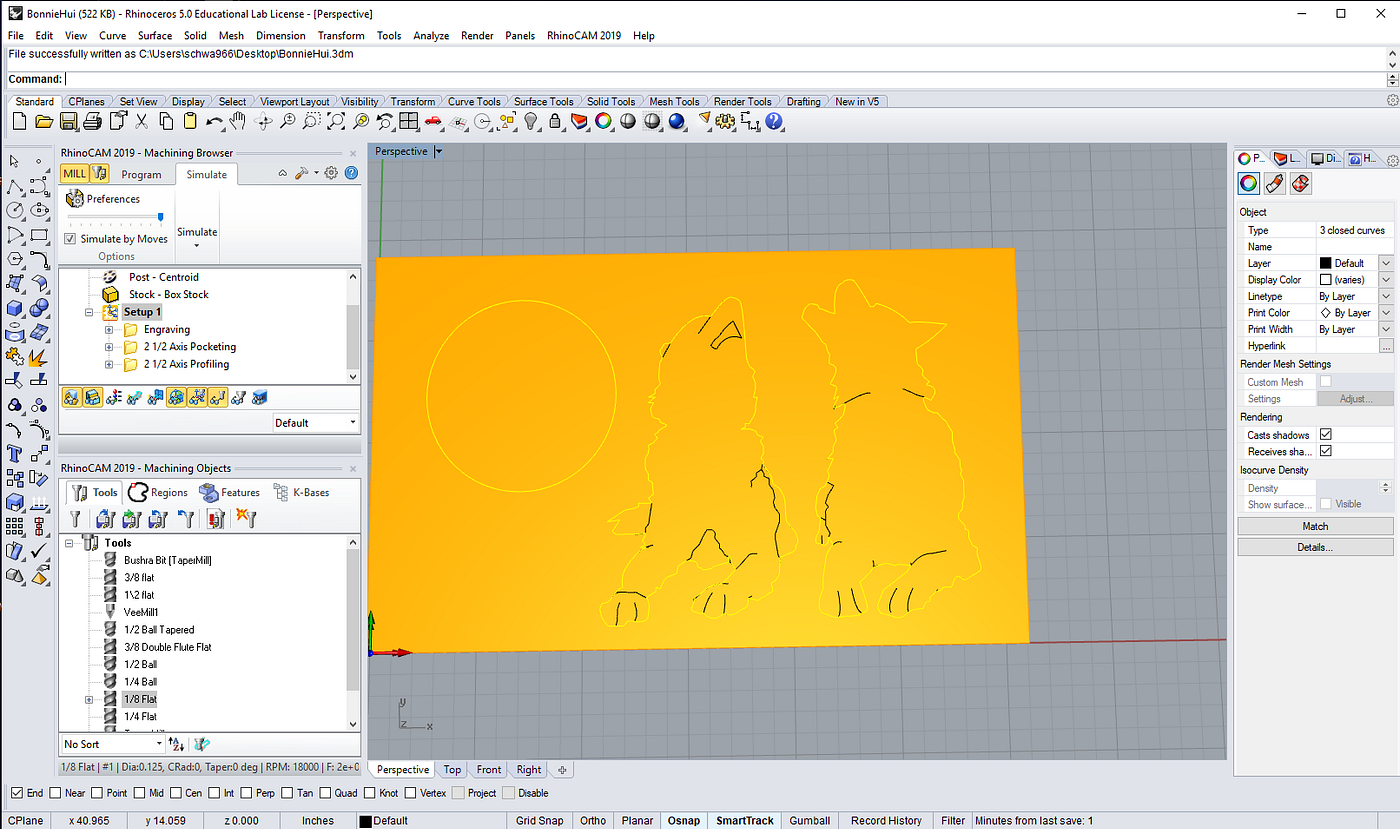The width and height of the screenshot is (1400, 829).
Task: Toggle Grid Snap in status bar
Action: (539, 820)
